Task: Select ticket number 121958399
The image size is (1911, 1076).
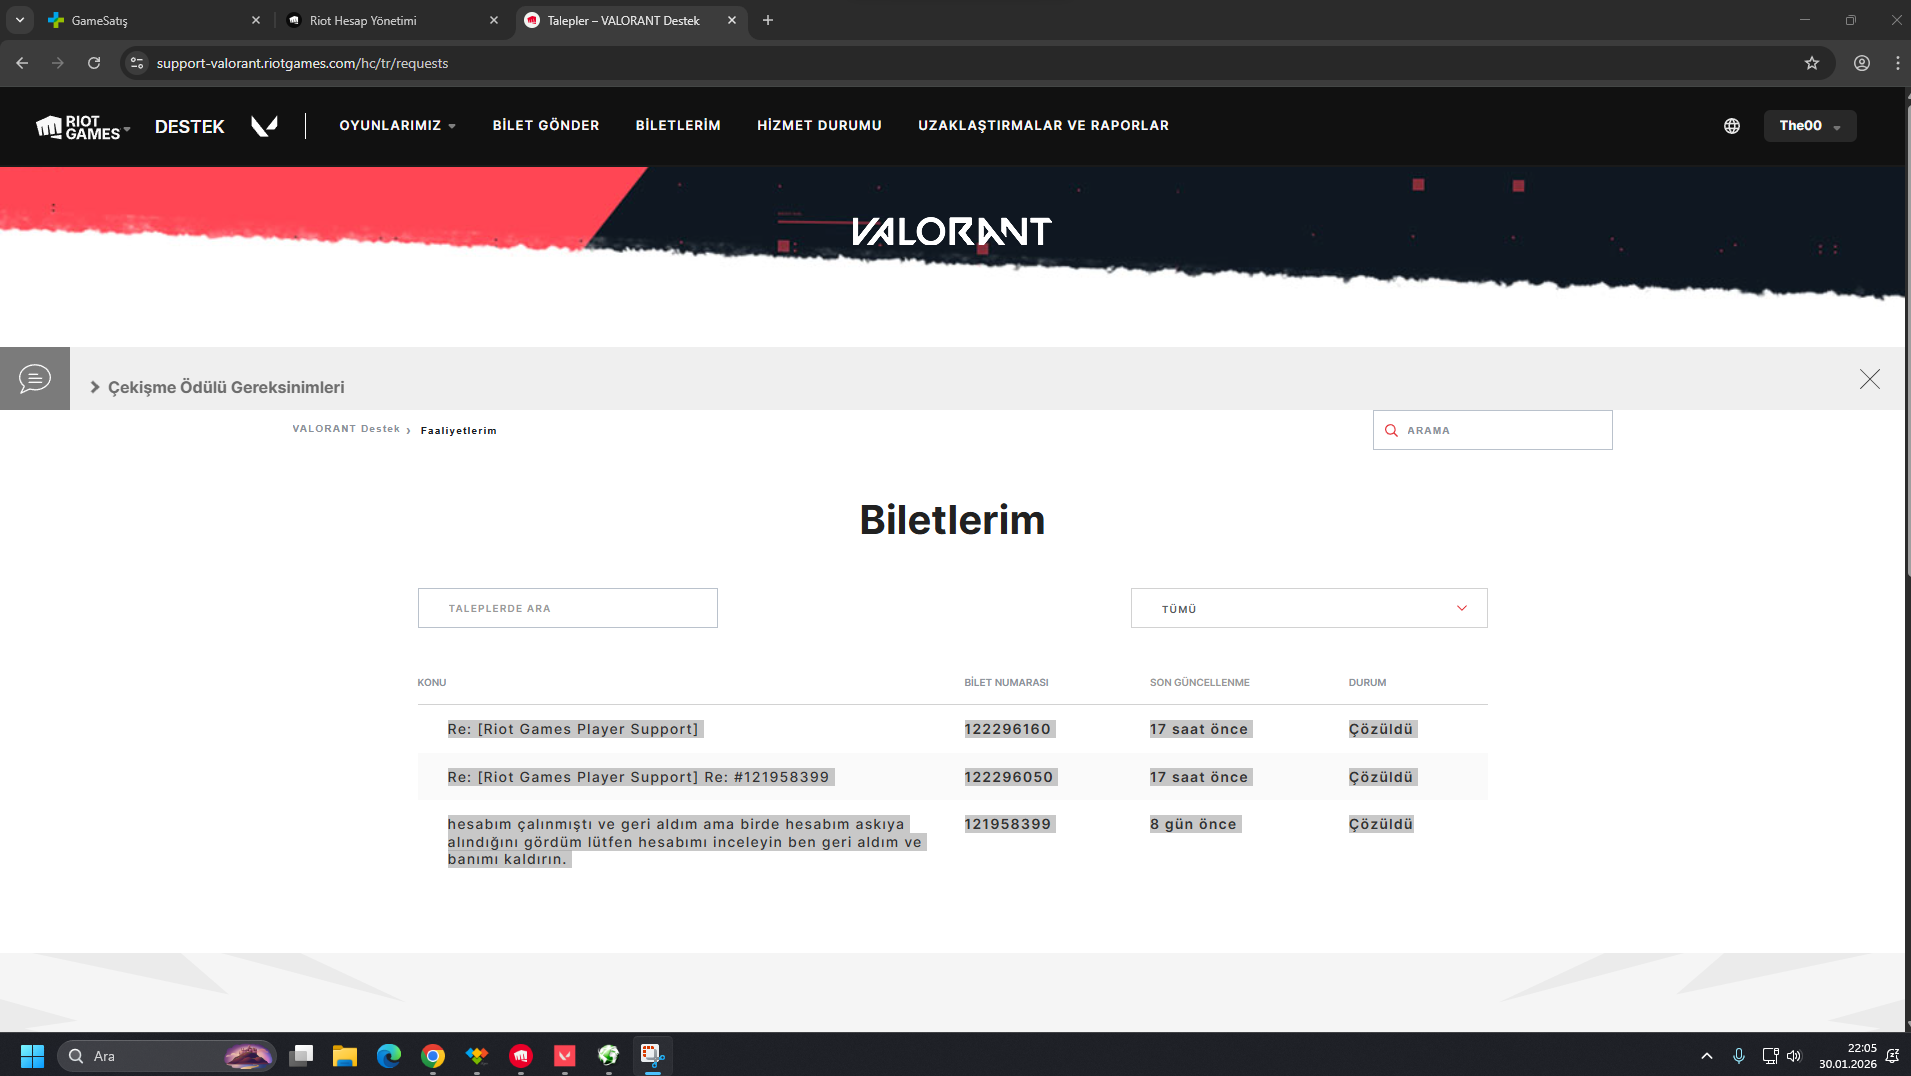Action: click(1008, 824)
